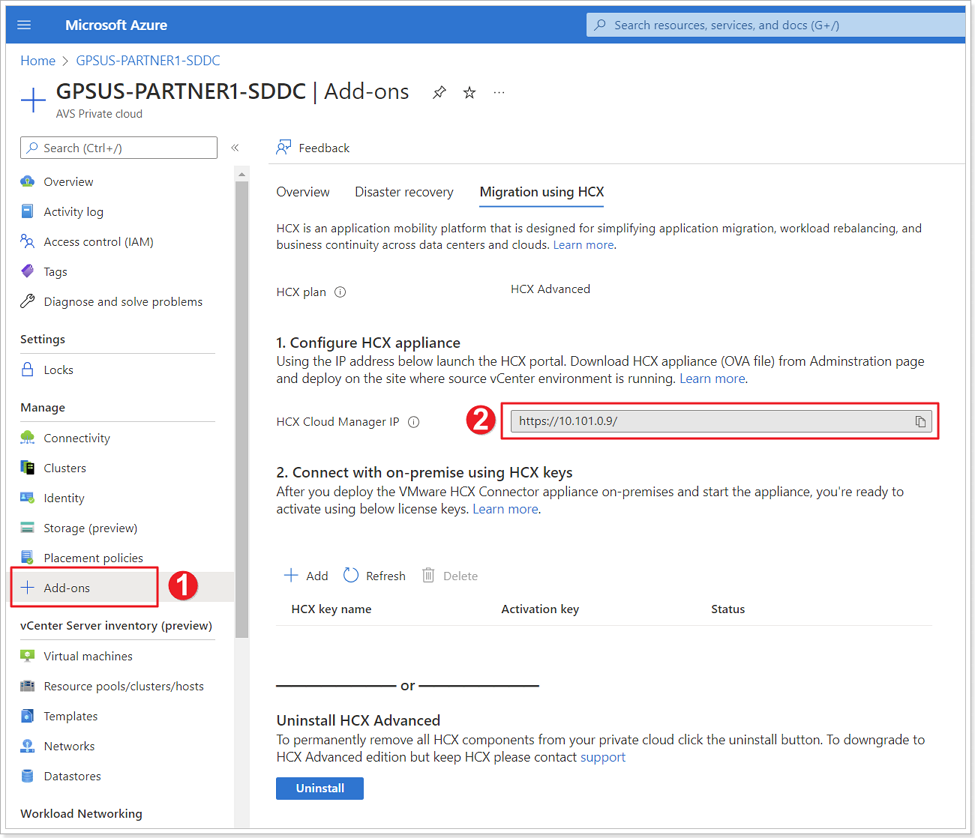Screen dimensions: 975x838
Task: Open more options via the ellipsis
Action: point(498,92)
